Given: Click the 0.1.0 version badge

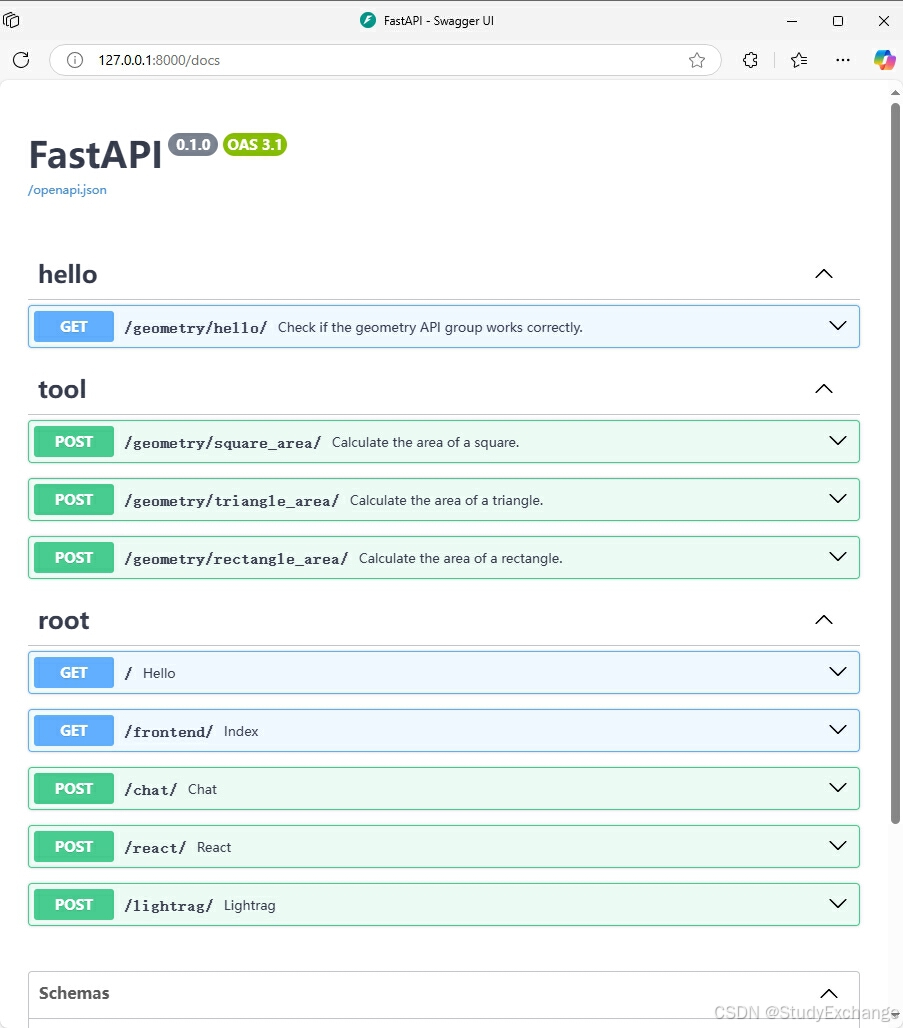Looking at the screenshot, I should [193, 144].
